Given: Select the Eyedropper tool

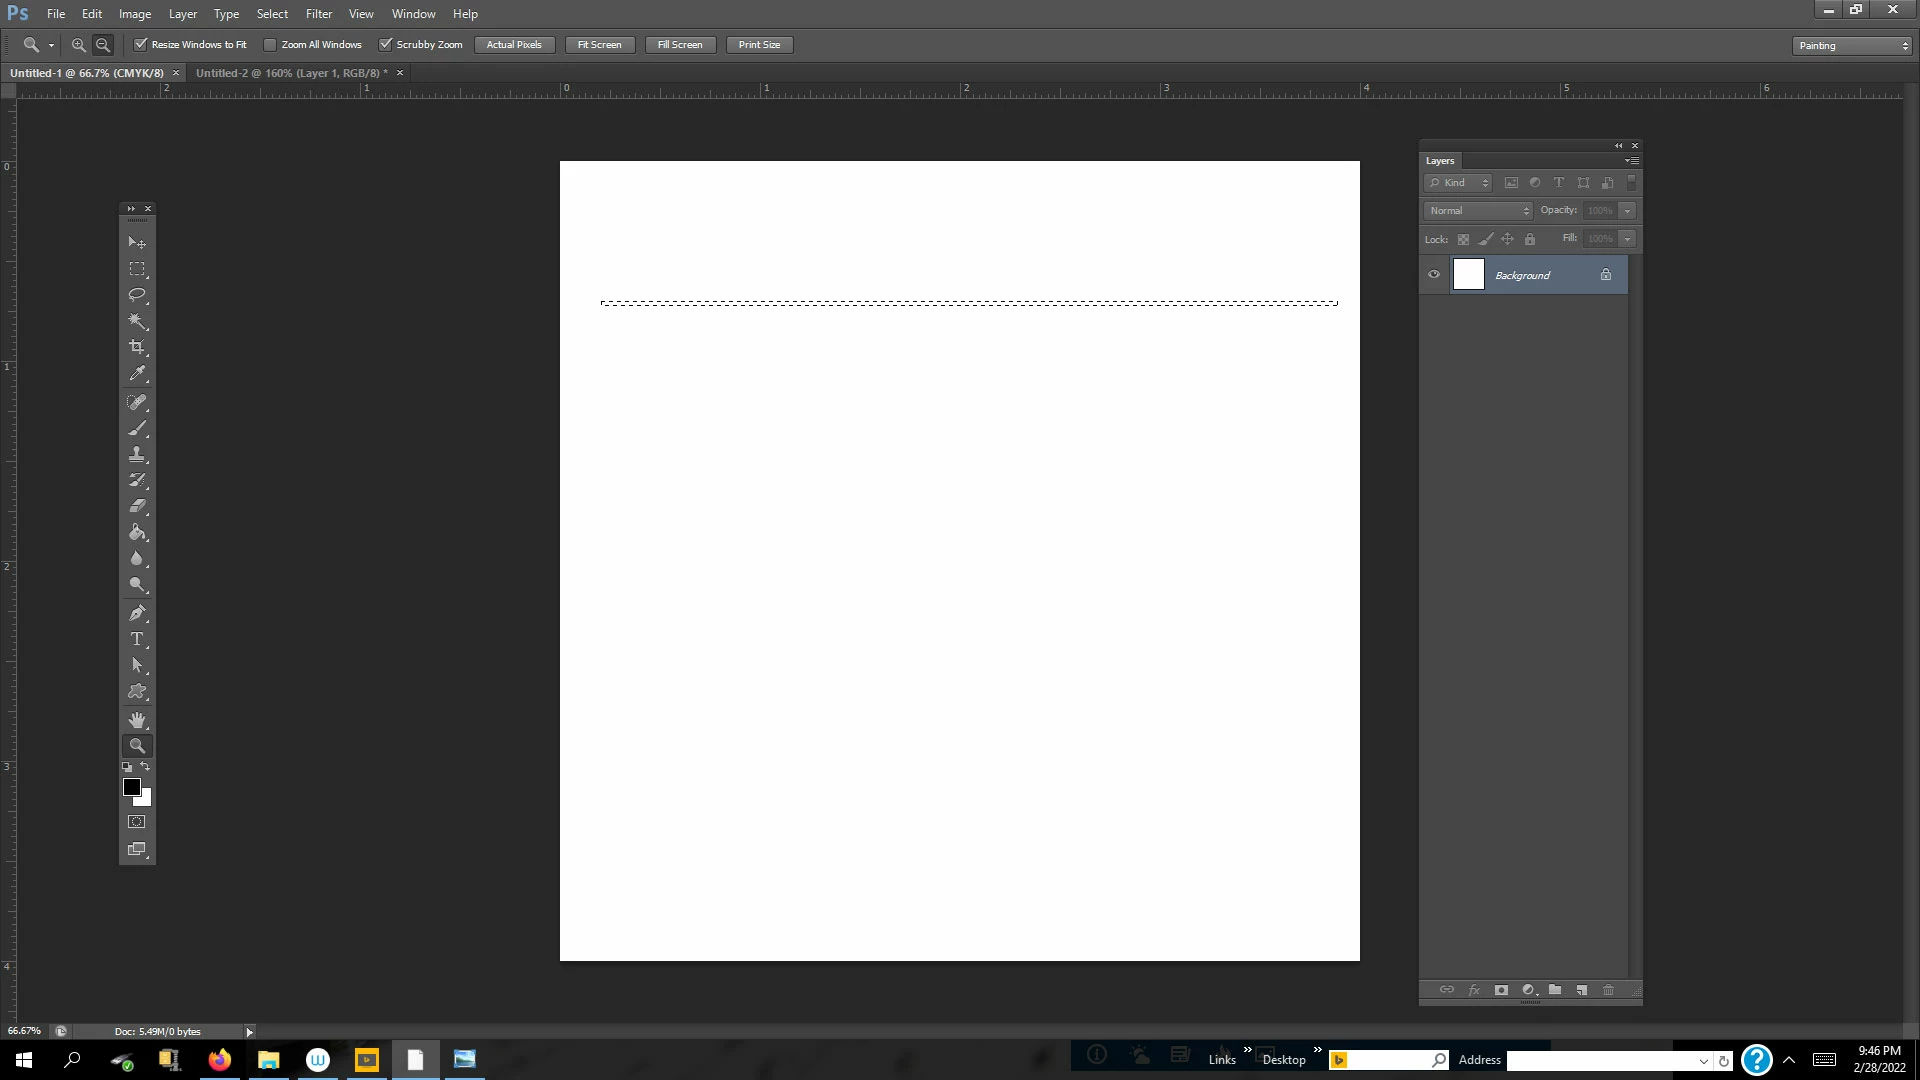Looking at the screenshot, I should 137,373.
